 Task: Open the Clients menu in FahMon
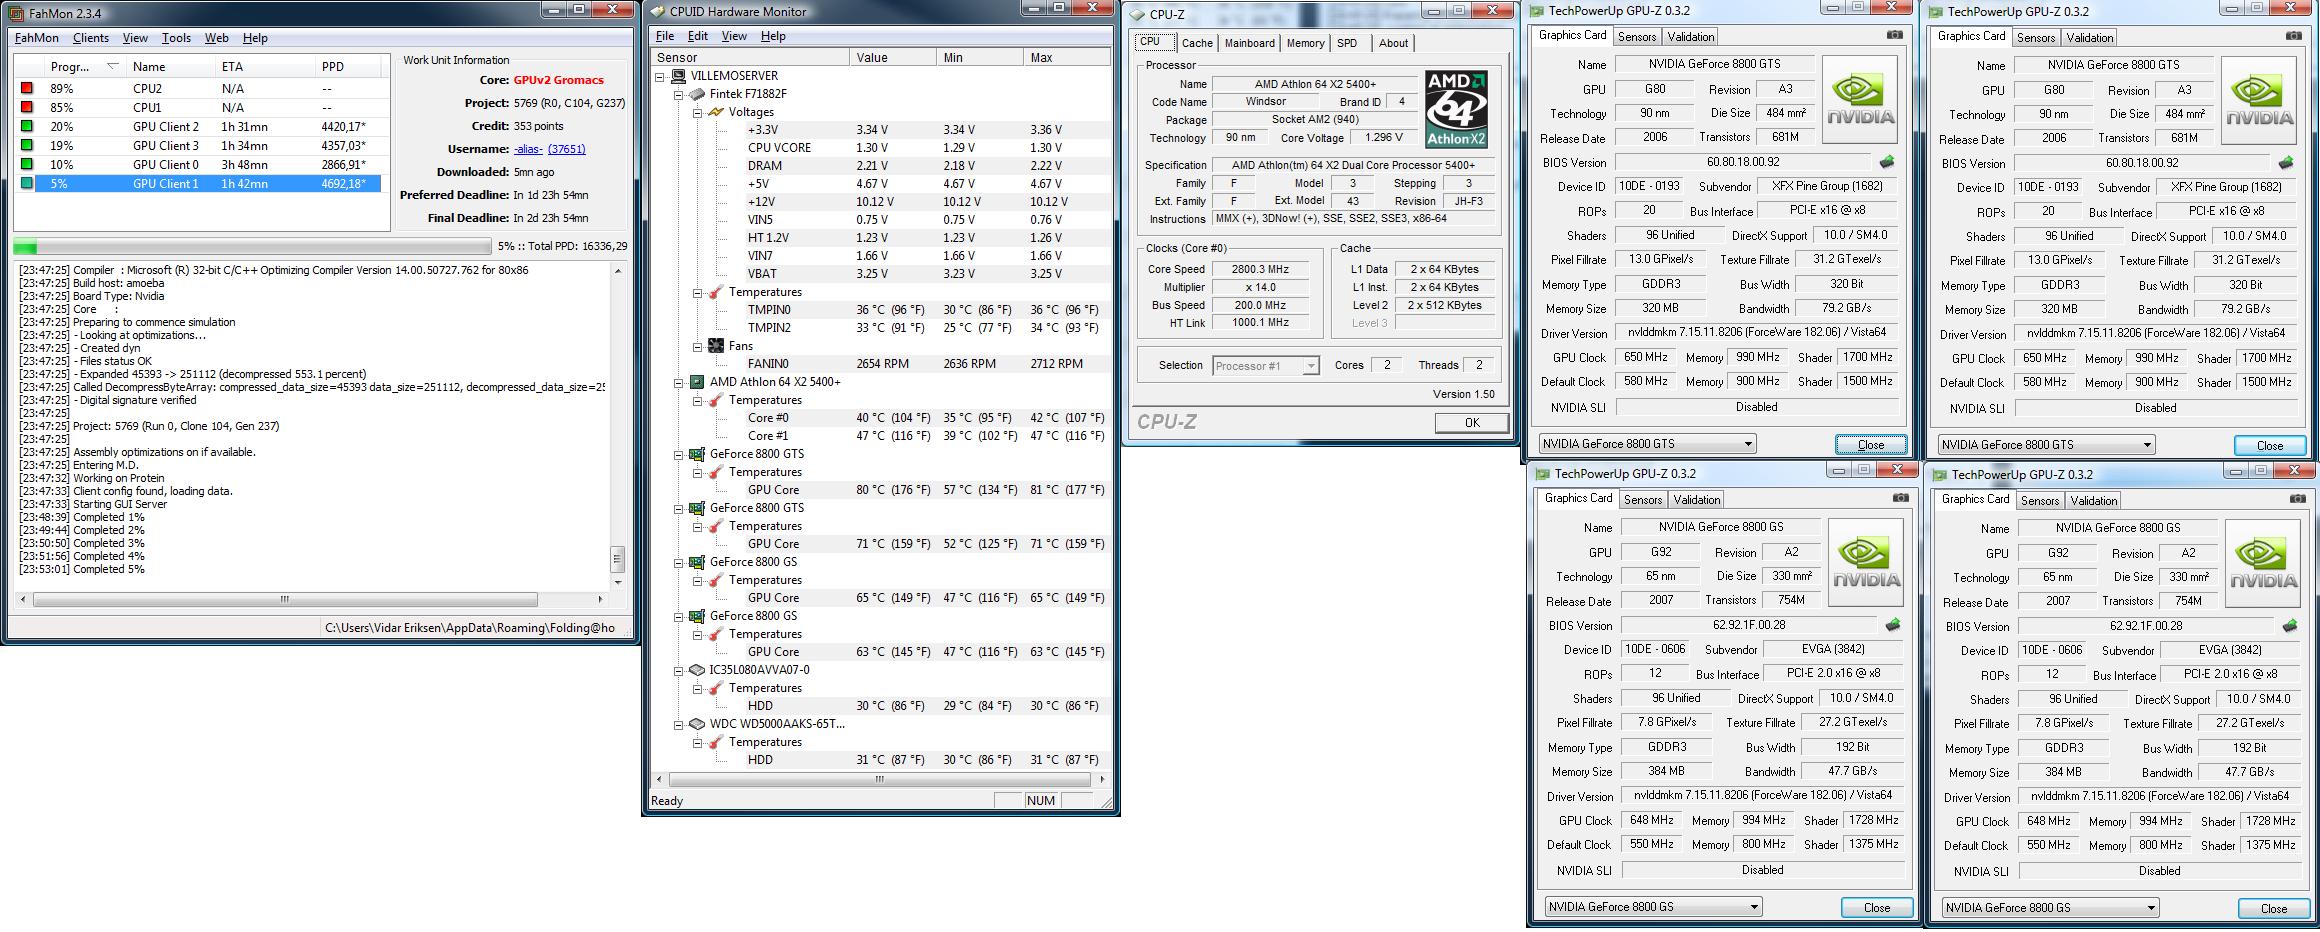tap(91, 38)
